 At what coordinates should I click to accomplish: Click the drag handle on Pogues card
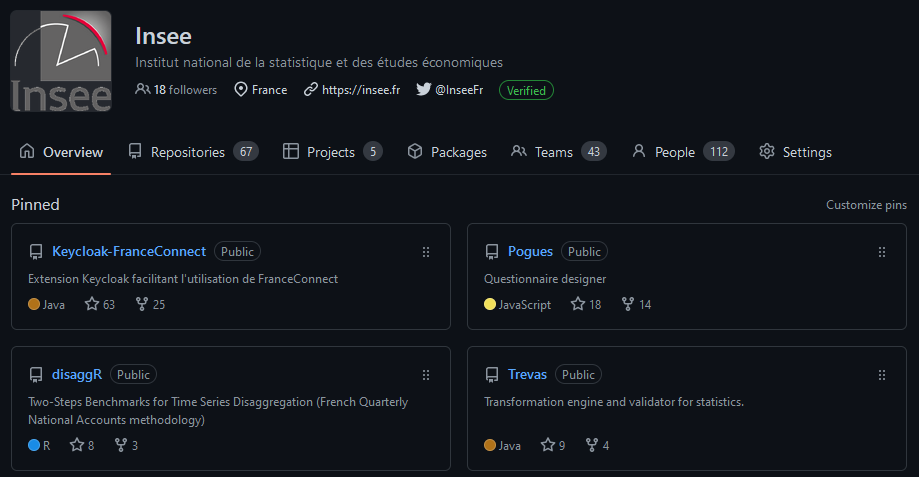[882, 252]
